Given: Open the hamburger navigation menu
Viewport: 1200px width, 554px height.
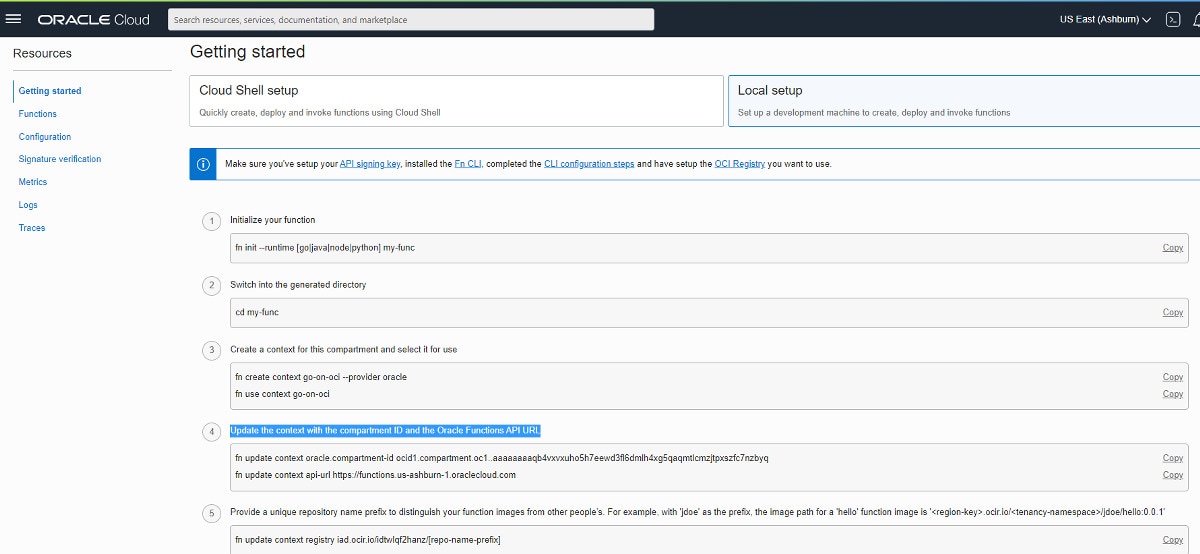Looking at the screenshot, I should pyautogui.click(x=14, y=19).
